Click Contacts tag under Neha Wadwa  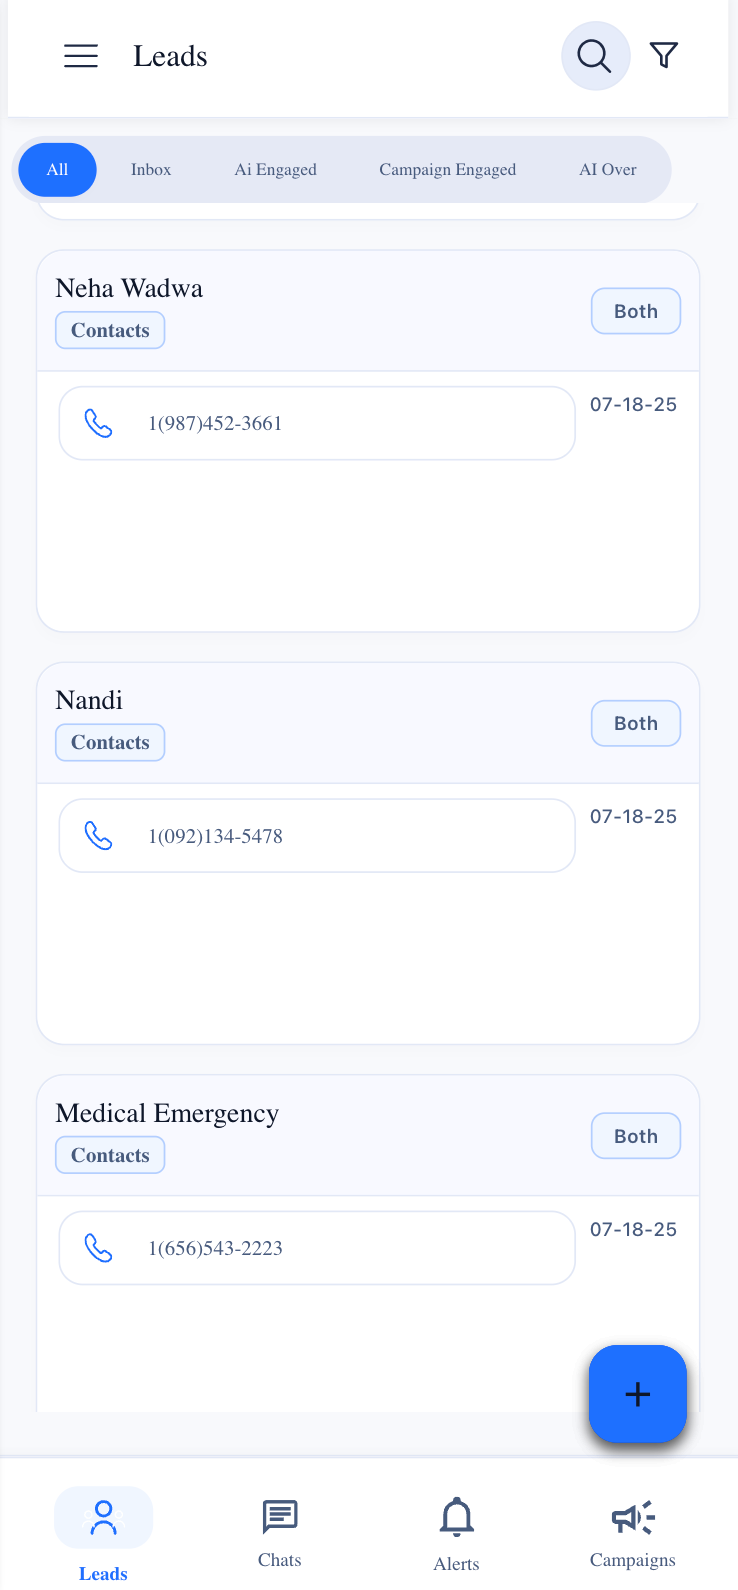[x=110, y=330]
